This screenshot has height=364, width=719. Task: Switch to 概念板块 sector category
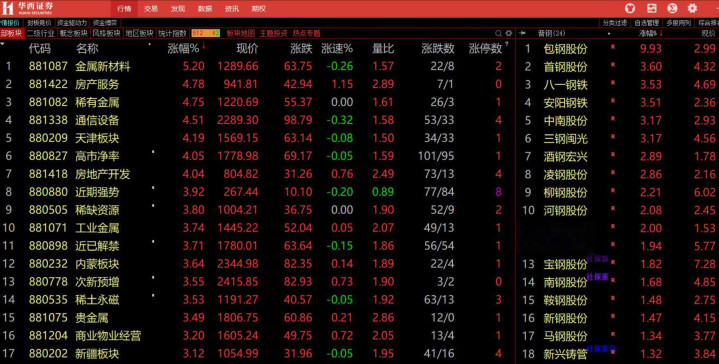pos(73,33)
